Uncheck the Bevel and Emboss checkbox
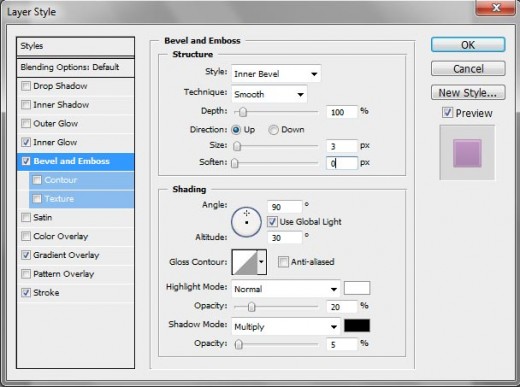 coord(26,161)
